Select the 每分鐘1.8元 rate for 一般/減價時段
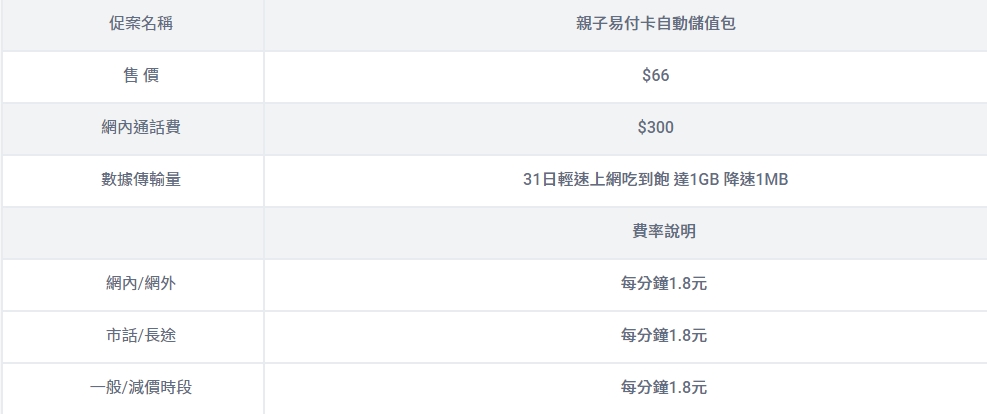The width and height of the screenshot is (987, 414). point(663,388)
